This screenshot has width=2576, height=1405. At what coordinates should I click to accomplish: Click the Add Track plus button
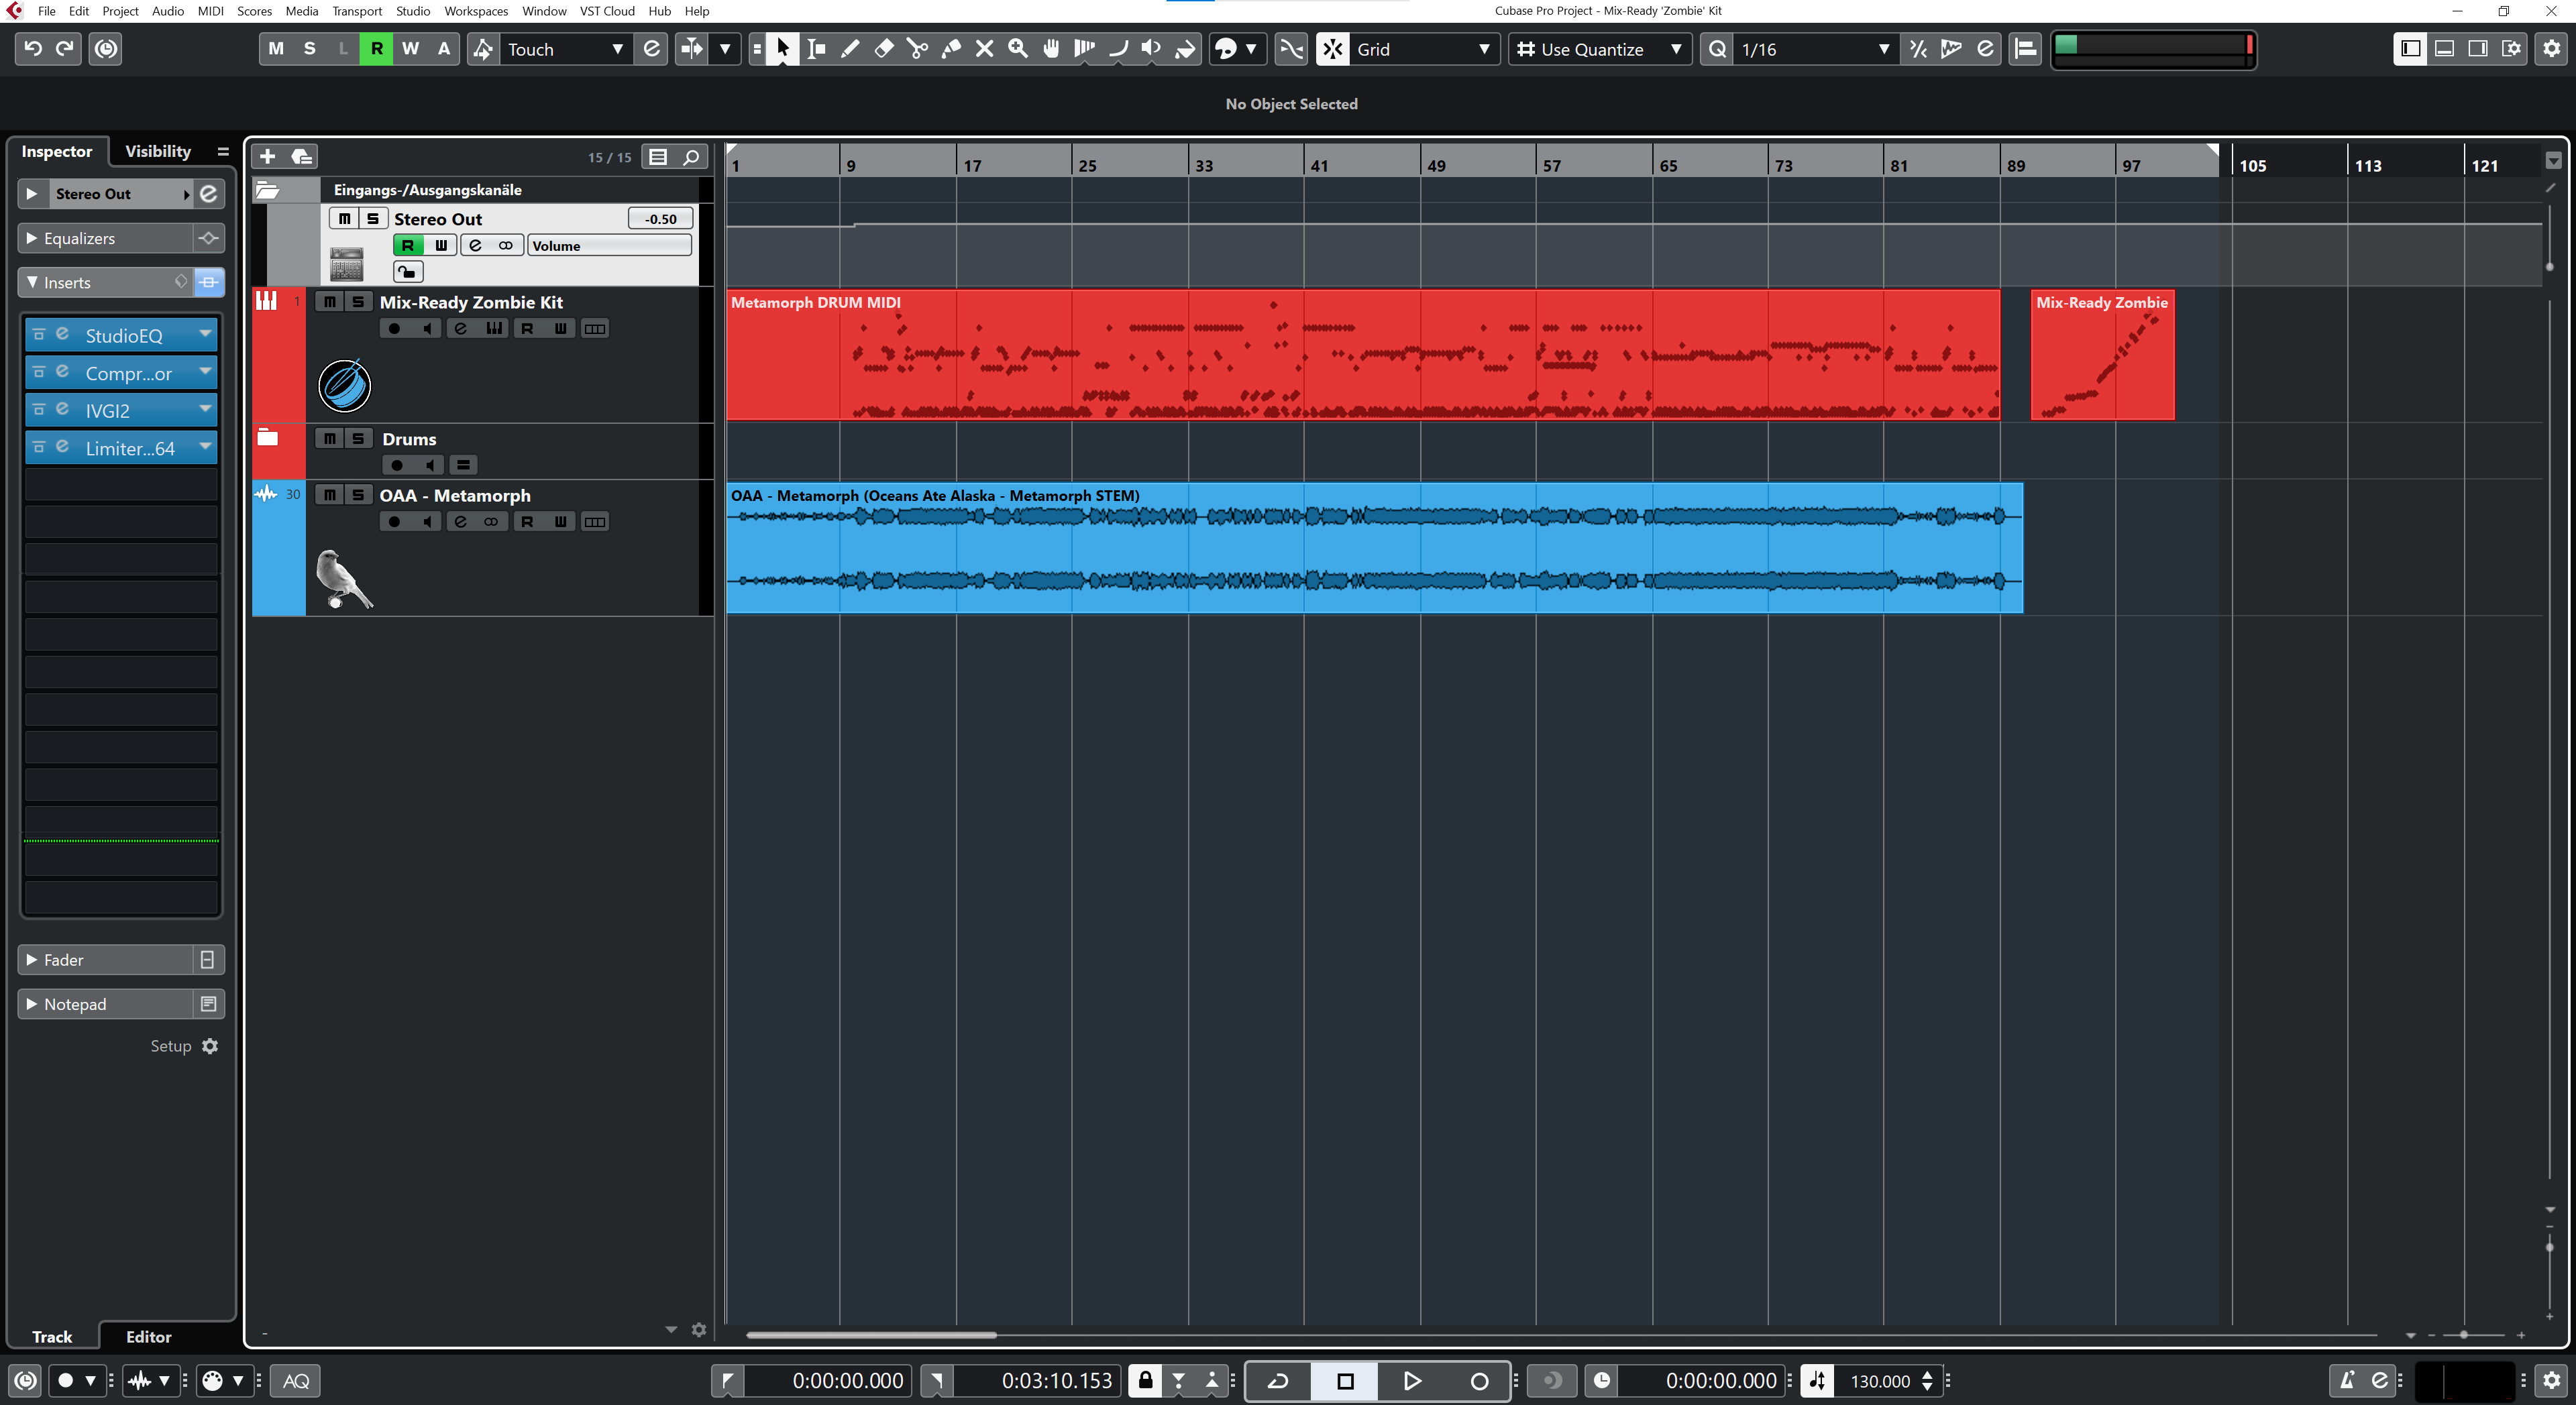267,157
